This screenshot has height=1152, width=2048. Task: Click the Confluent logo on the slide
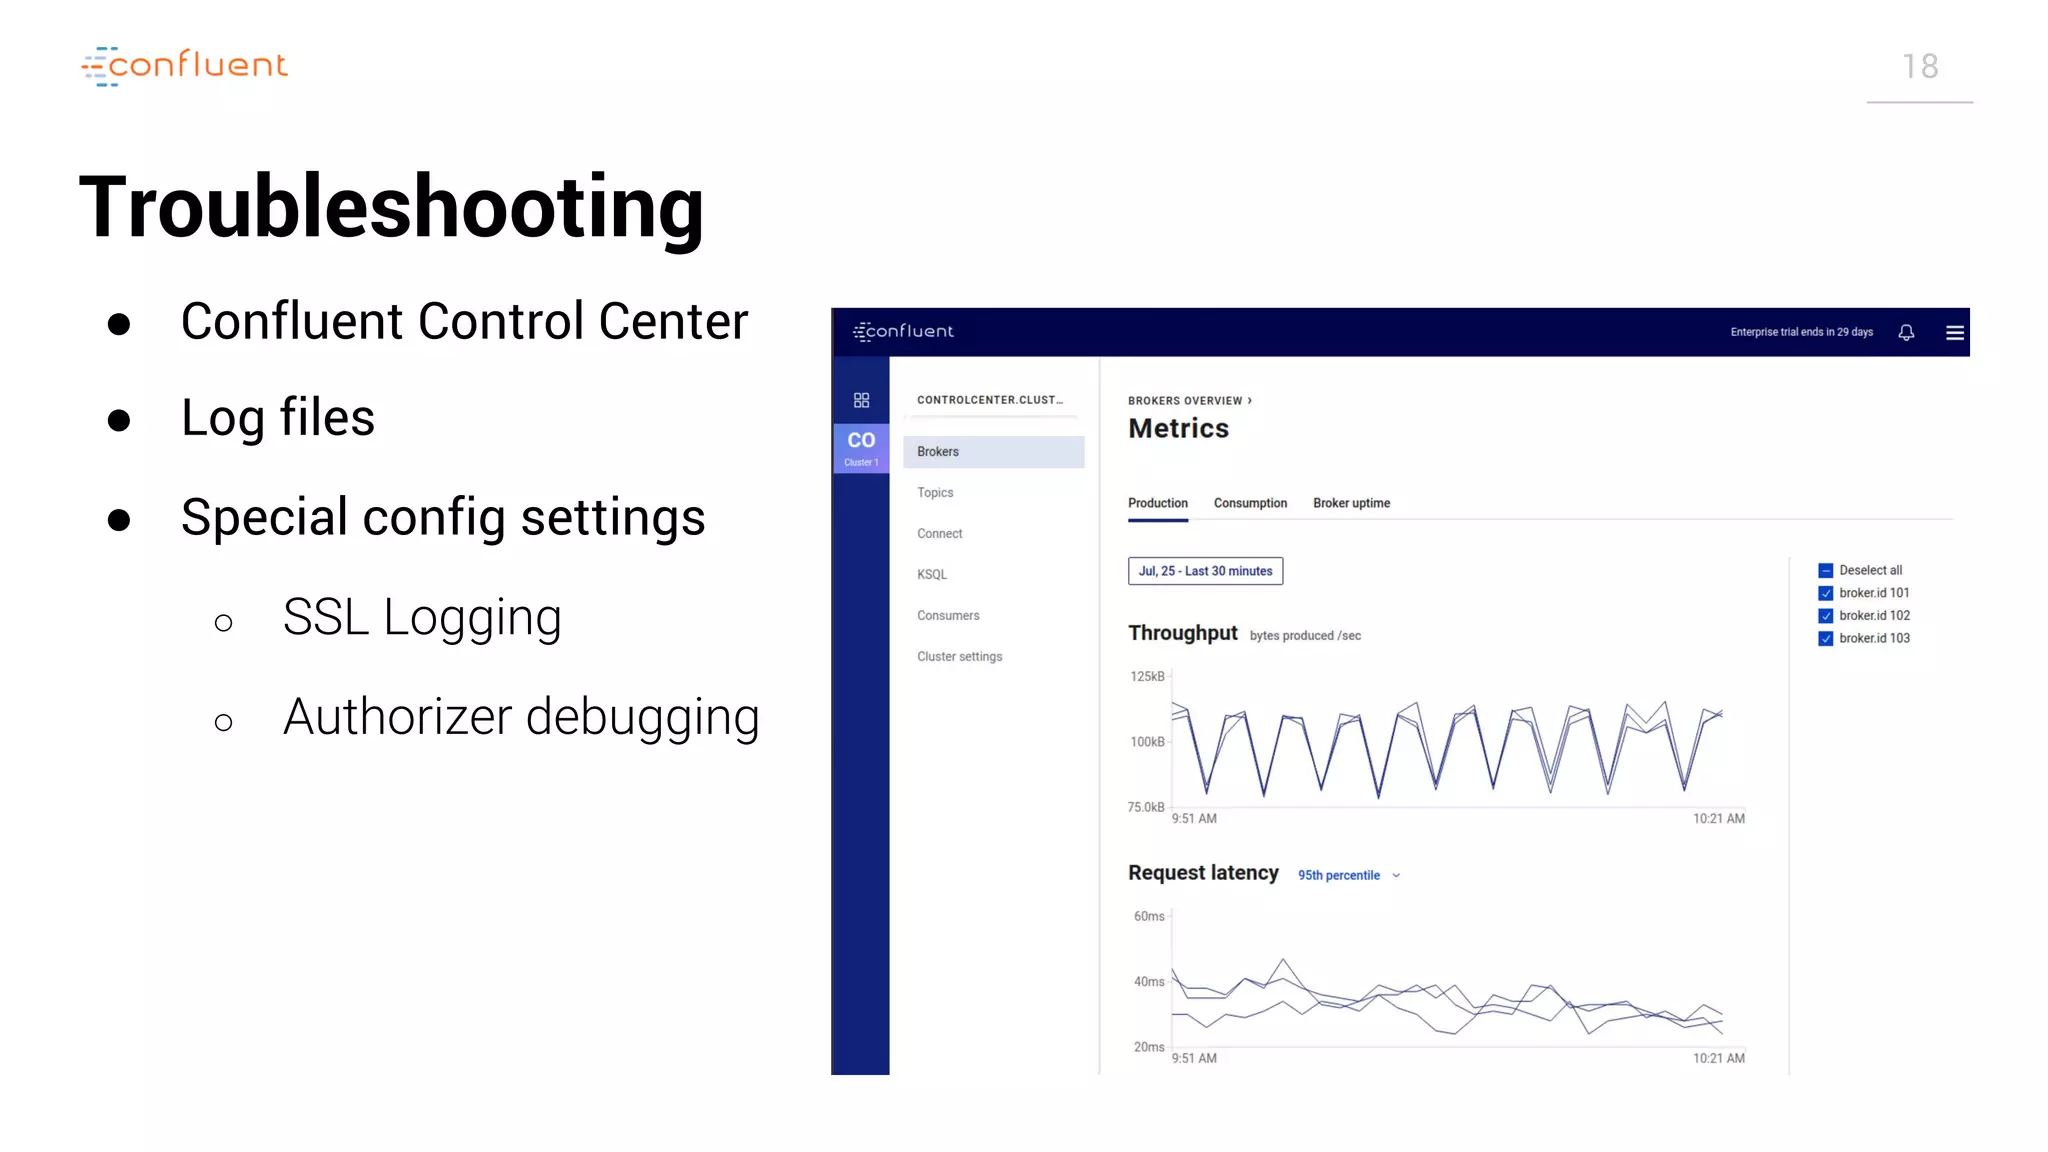pos(184,66)
